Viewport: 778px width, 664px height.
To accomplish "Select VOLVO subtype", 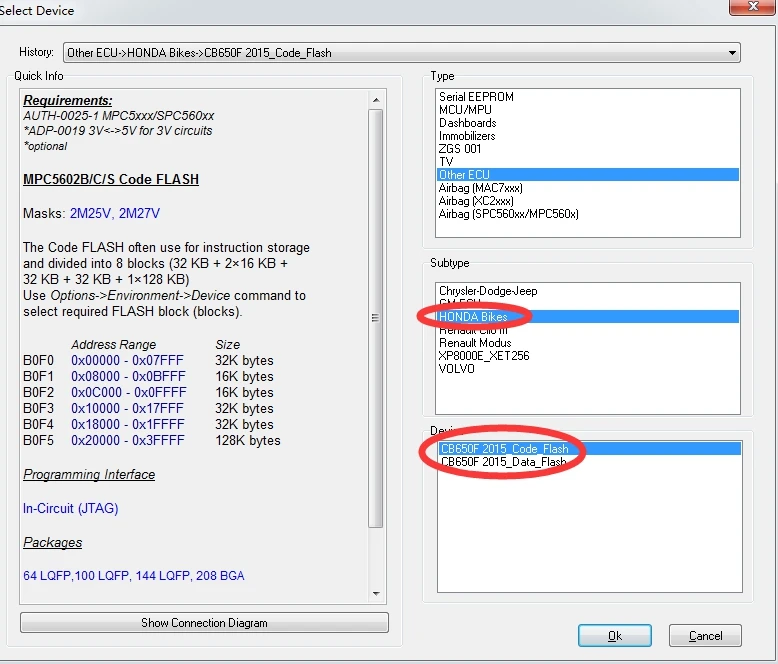I will tap(587, 369).
